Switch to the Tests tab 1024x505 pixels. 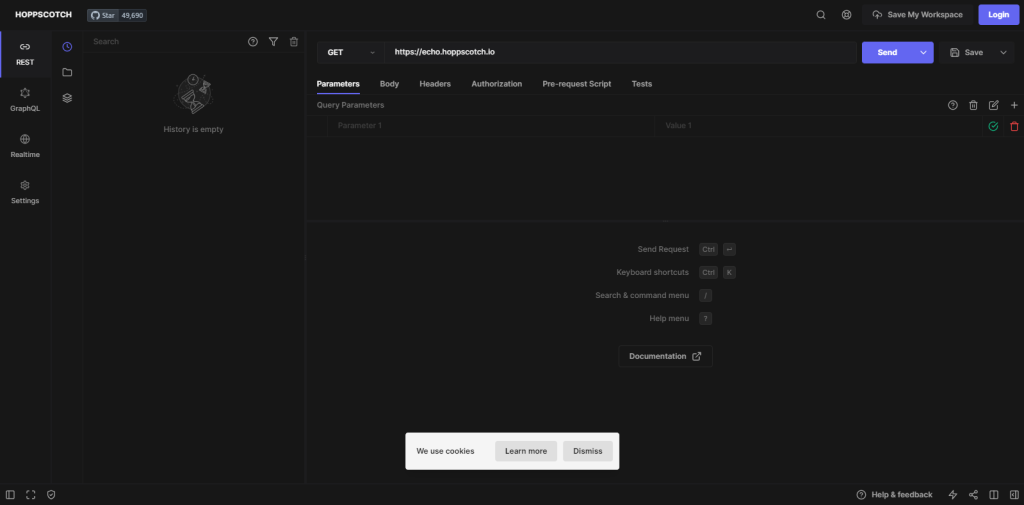click(641, 84)
